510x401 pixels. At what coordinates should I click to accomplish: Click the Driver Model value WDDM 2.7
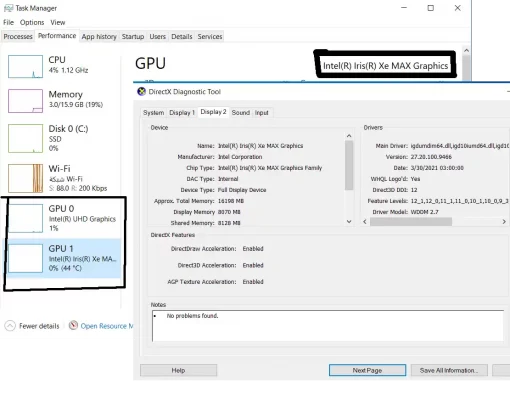(424, 212)
